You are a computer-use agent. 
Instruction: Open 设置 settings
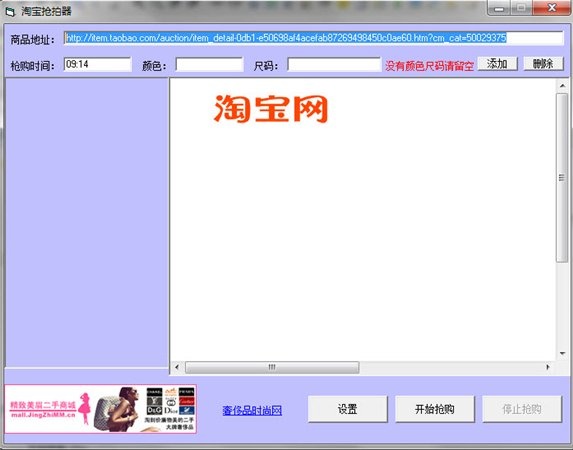click(x=347, y=409)
